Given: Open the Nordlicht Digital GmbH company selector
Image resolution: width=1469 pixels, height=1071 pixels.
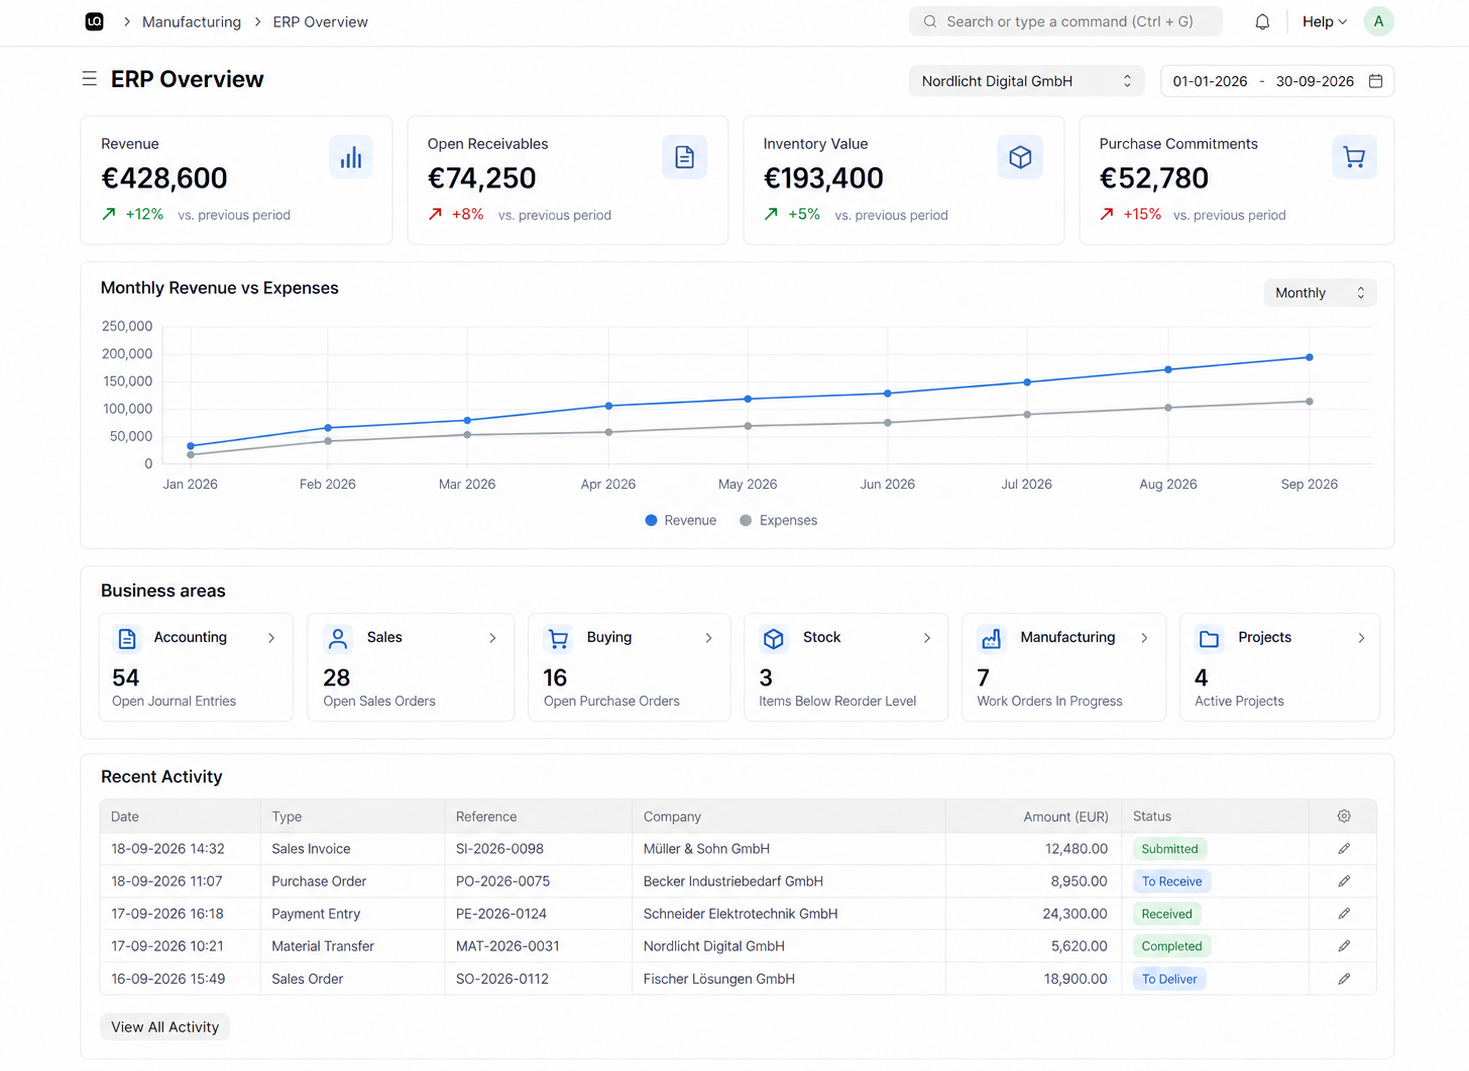Looking at the screenshot, I should click(1026, 81).
